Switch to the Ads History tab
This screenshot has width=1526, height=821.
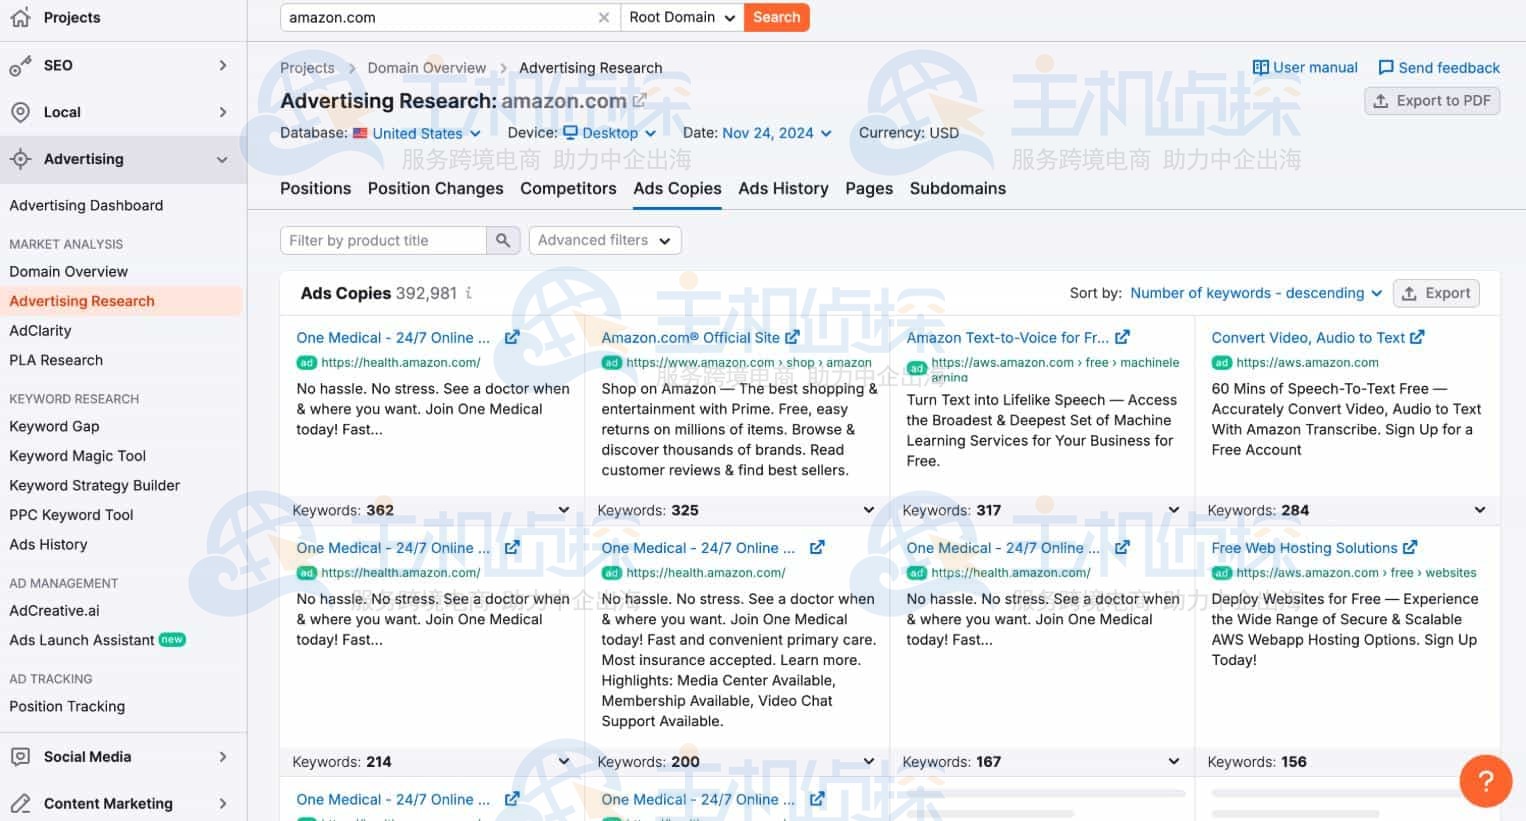tap(783, 189)
